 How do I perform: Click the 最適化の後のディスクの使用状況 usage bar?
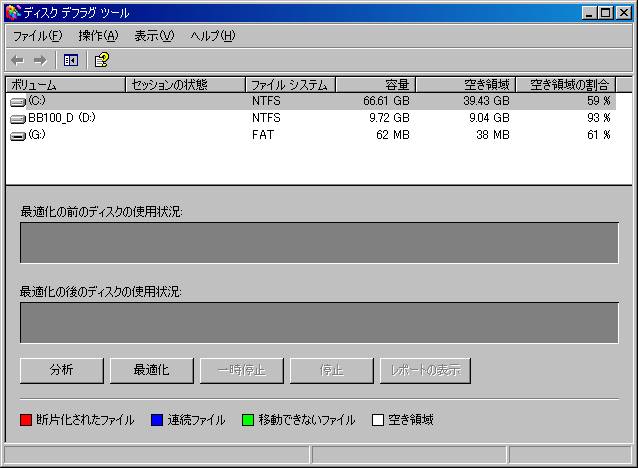point(319,323)
